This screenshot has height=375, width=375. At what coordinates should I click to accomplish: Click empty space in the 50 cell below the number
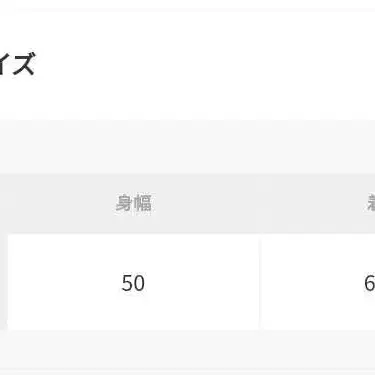pyautogui.click(x=133, y=312)
